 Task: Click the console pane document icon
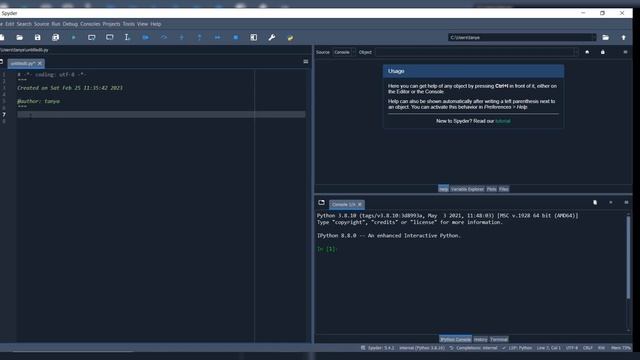point(595,202)
